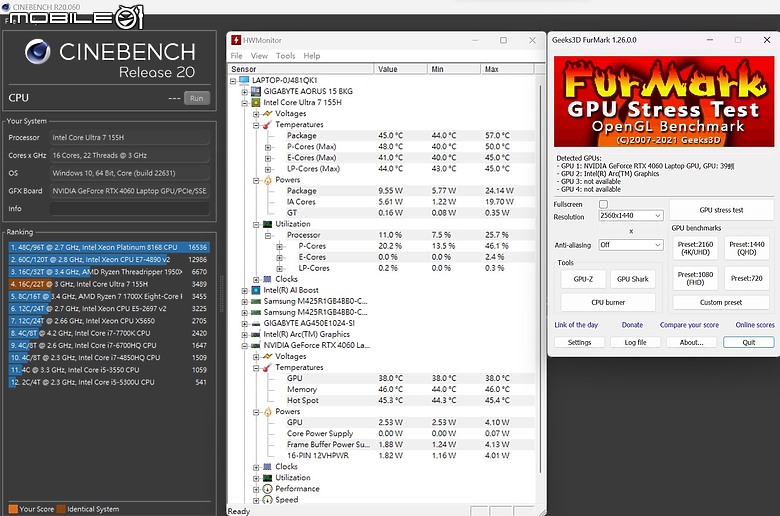Click the Cinebench title bar logo icon
Screen dimensions: 780x516
[6, 6]
